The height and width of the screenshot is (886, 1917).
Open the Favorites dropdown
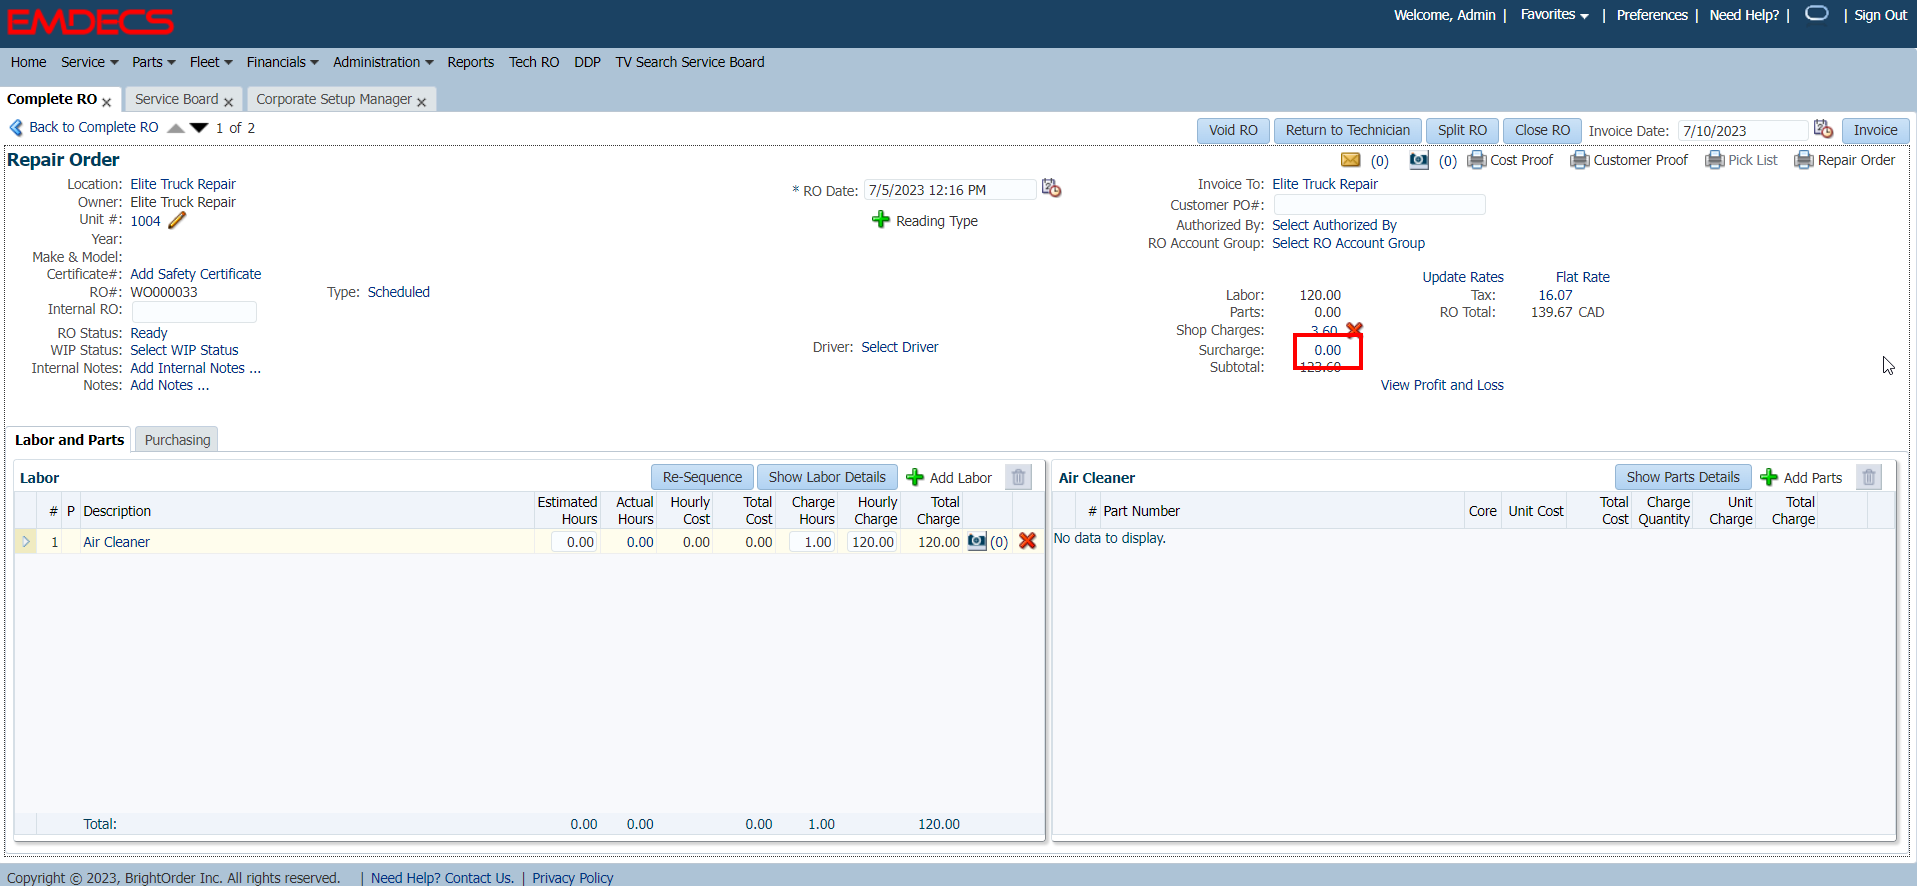[x=1554, y=15]
